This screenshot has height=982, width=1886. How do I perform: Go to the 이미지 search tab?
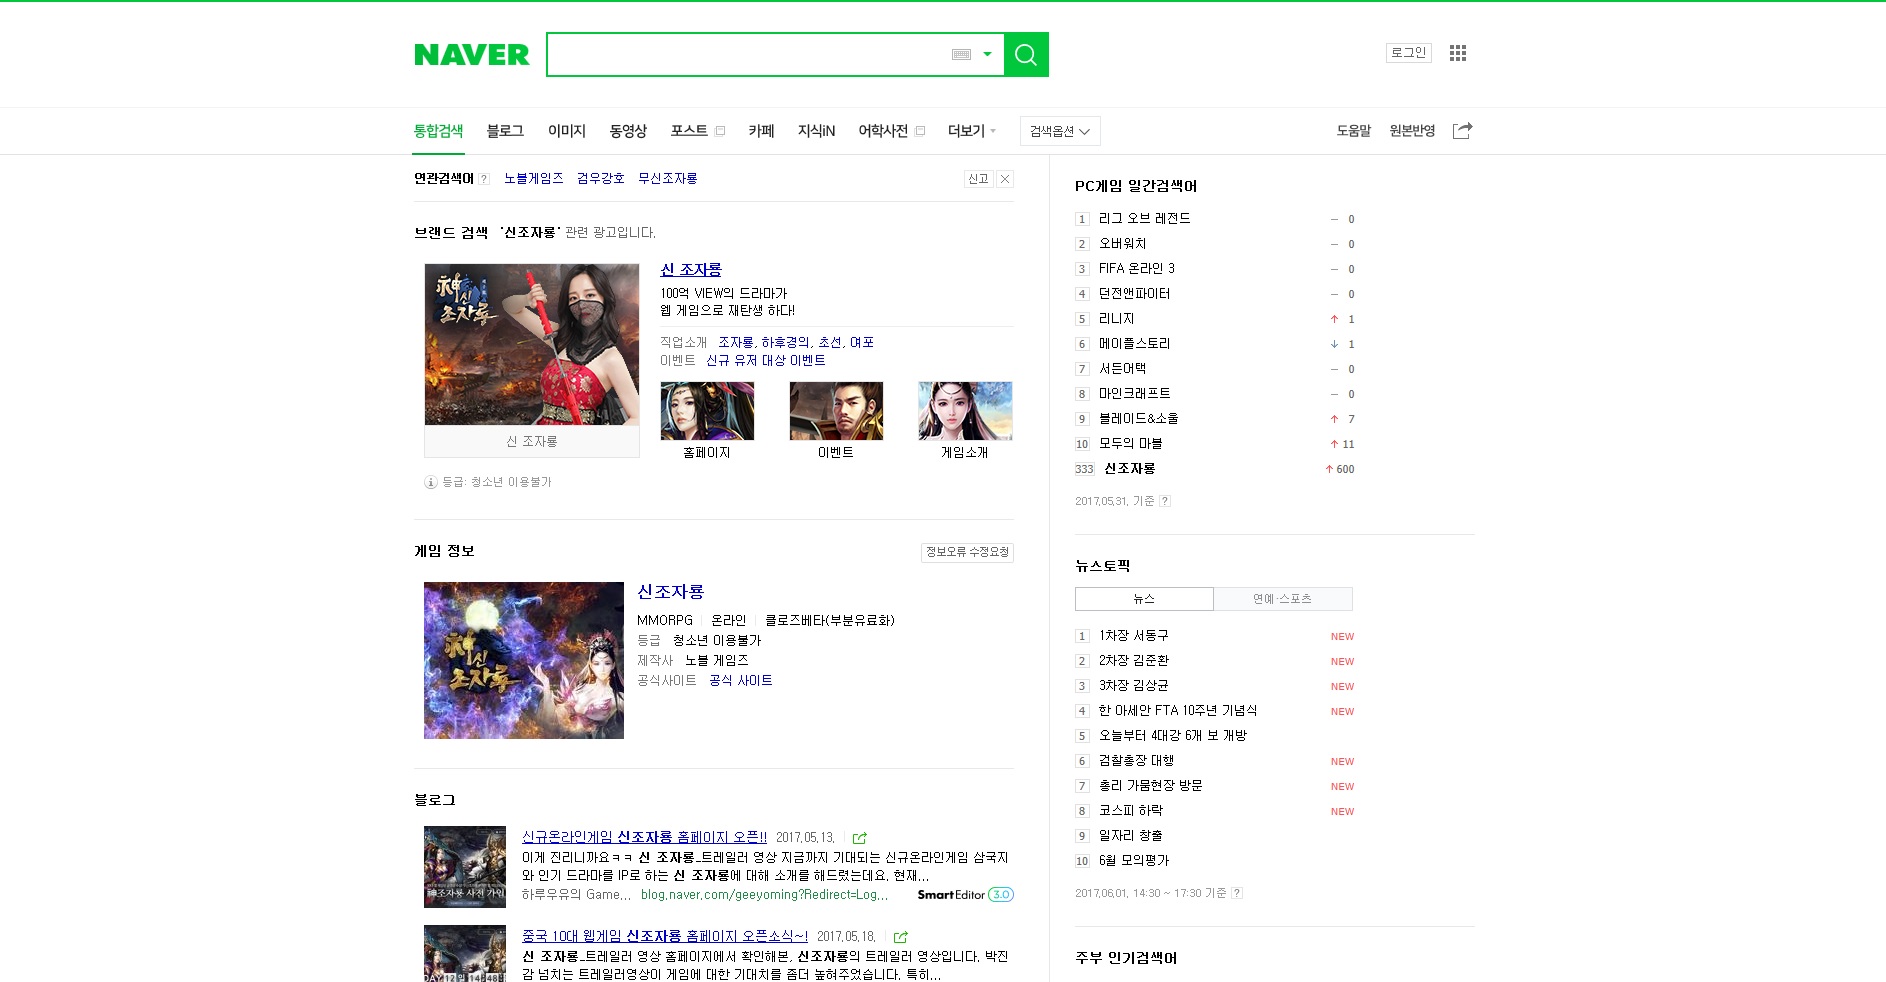pyautogui.click(x=567, y=131)
